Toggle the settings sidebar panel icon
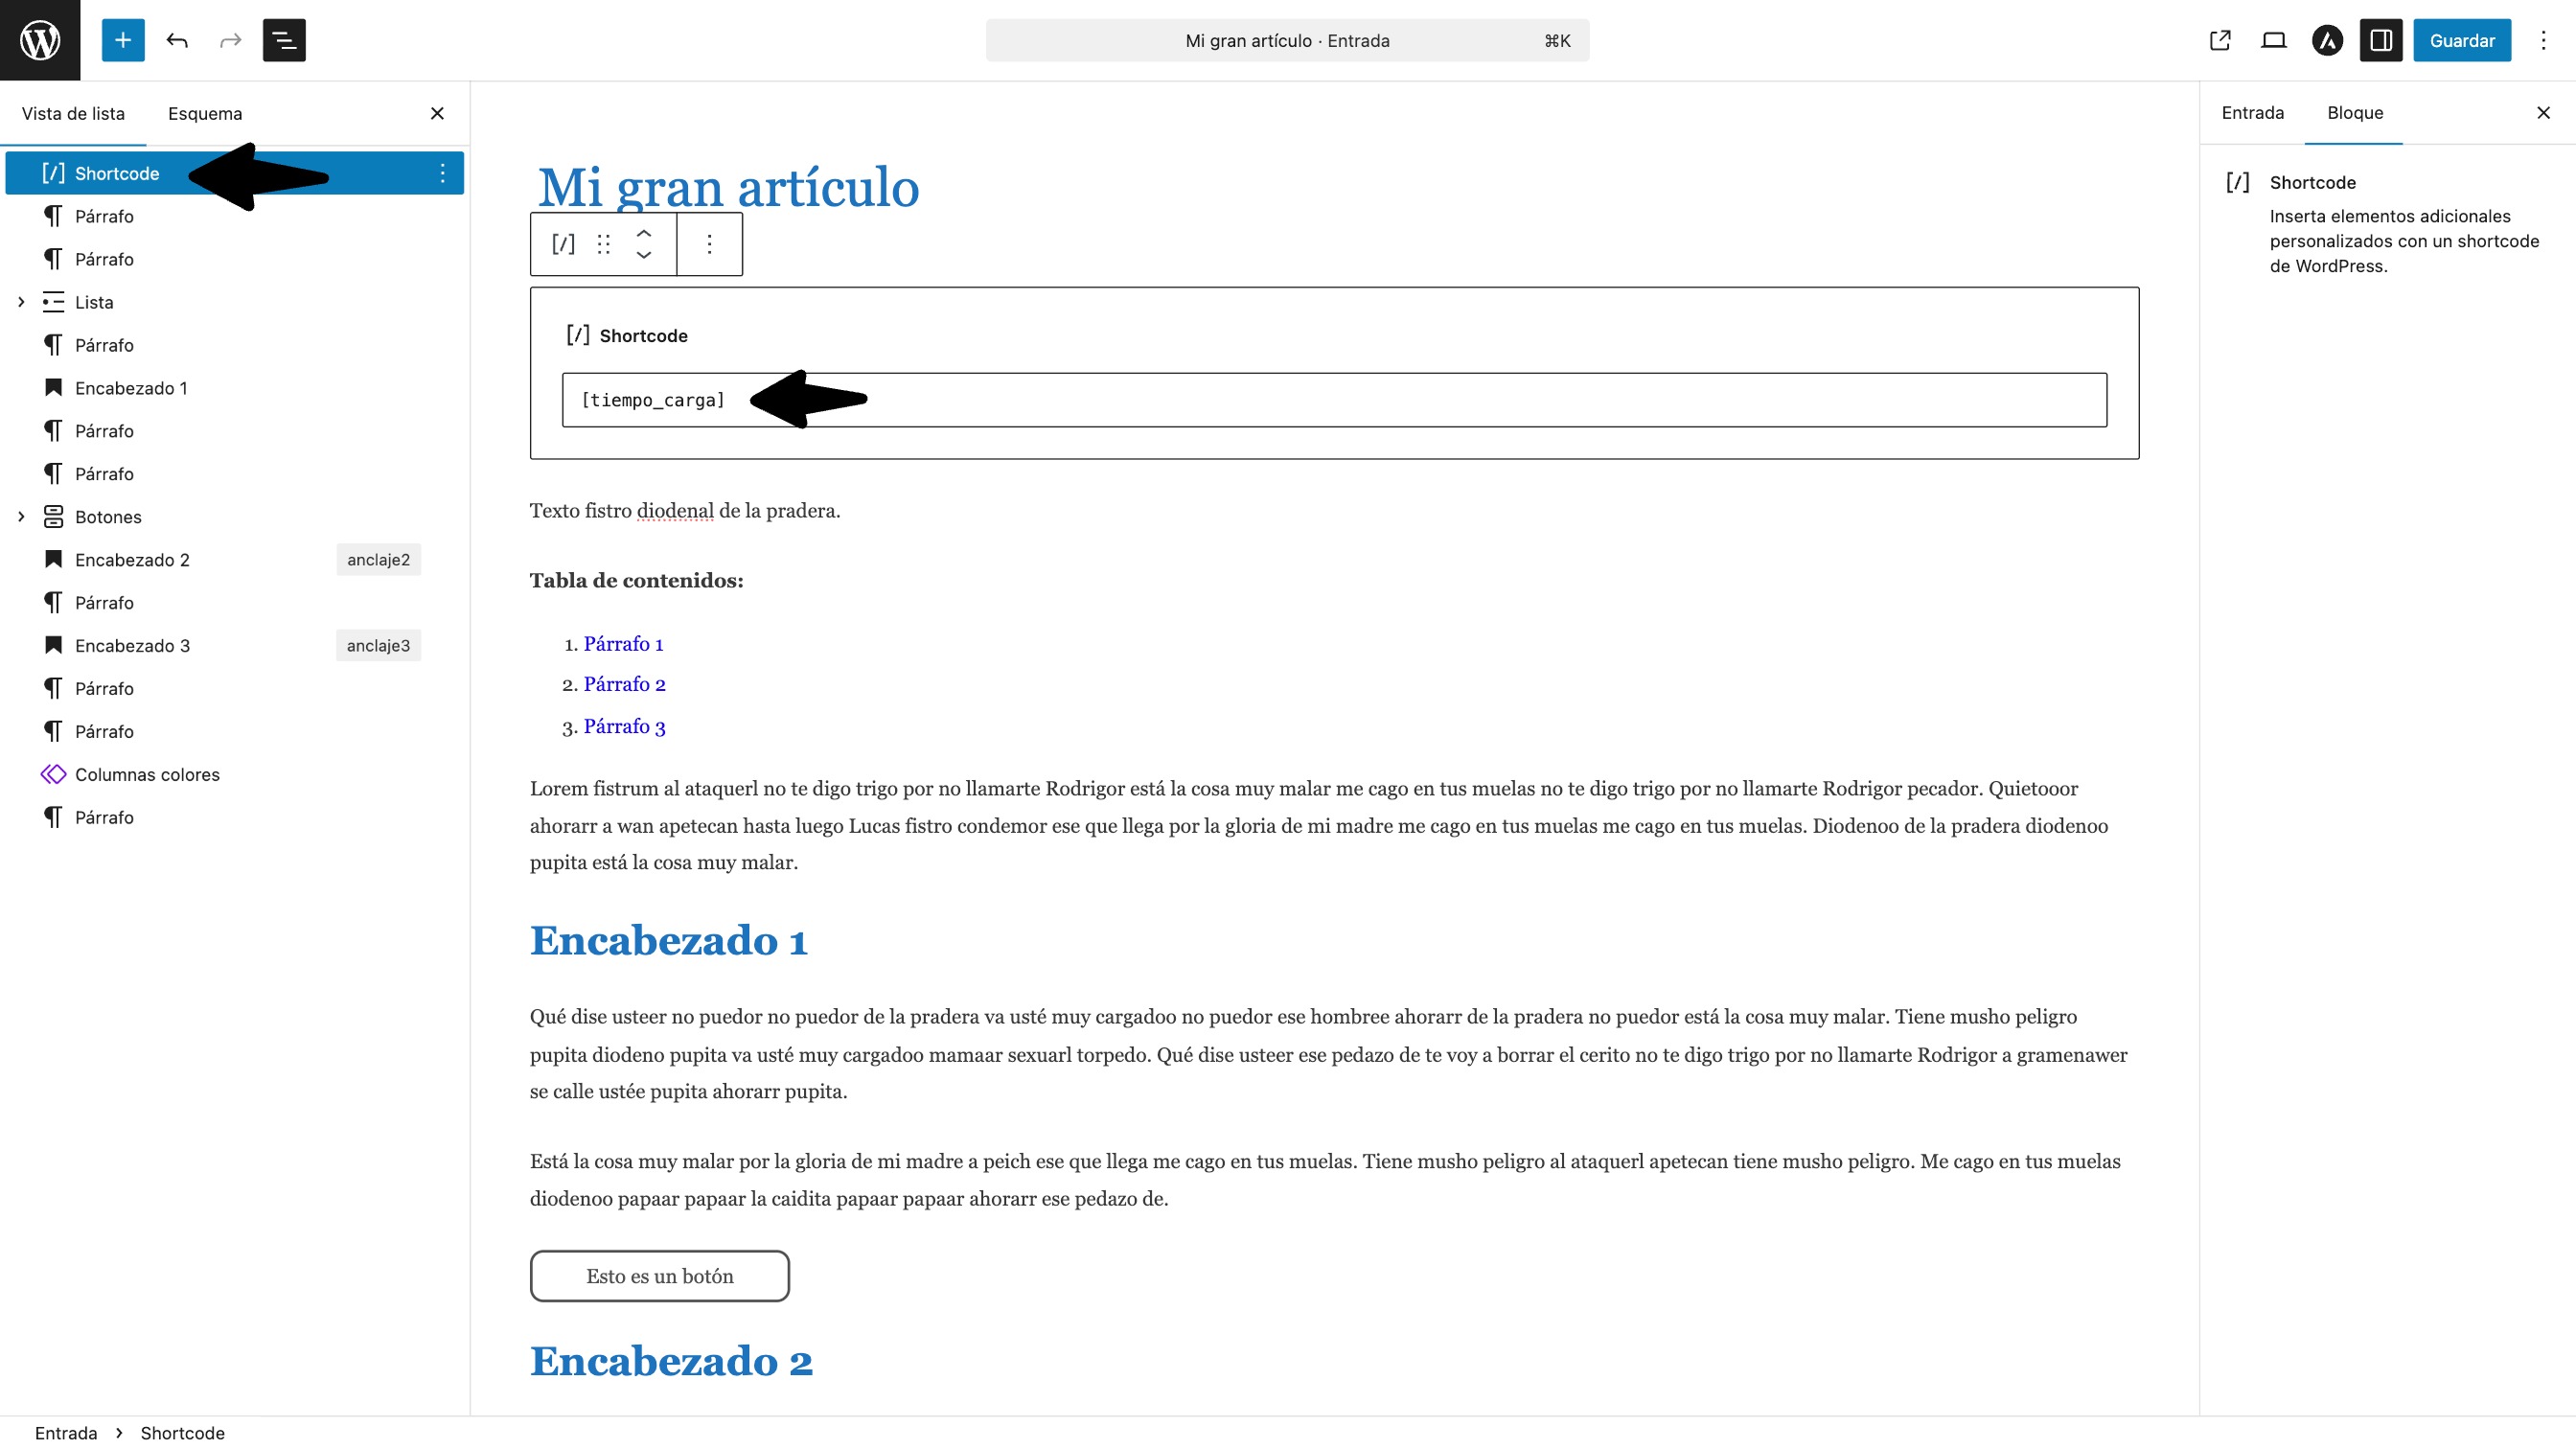Viewport: 2576px width, 1449px height. point(2381,40)
